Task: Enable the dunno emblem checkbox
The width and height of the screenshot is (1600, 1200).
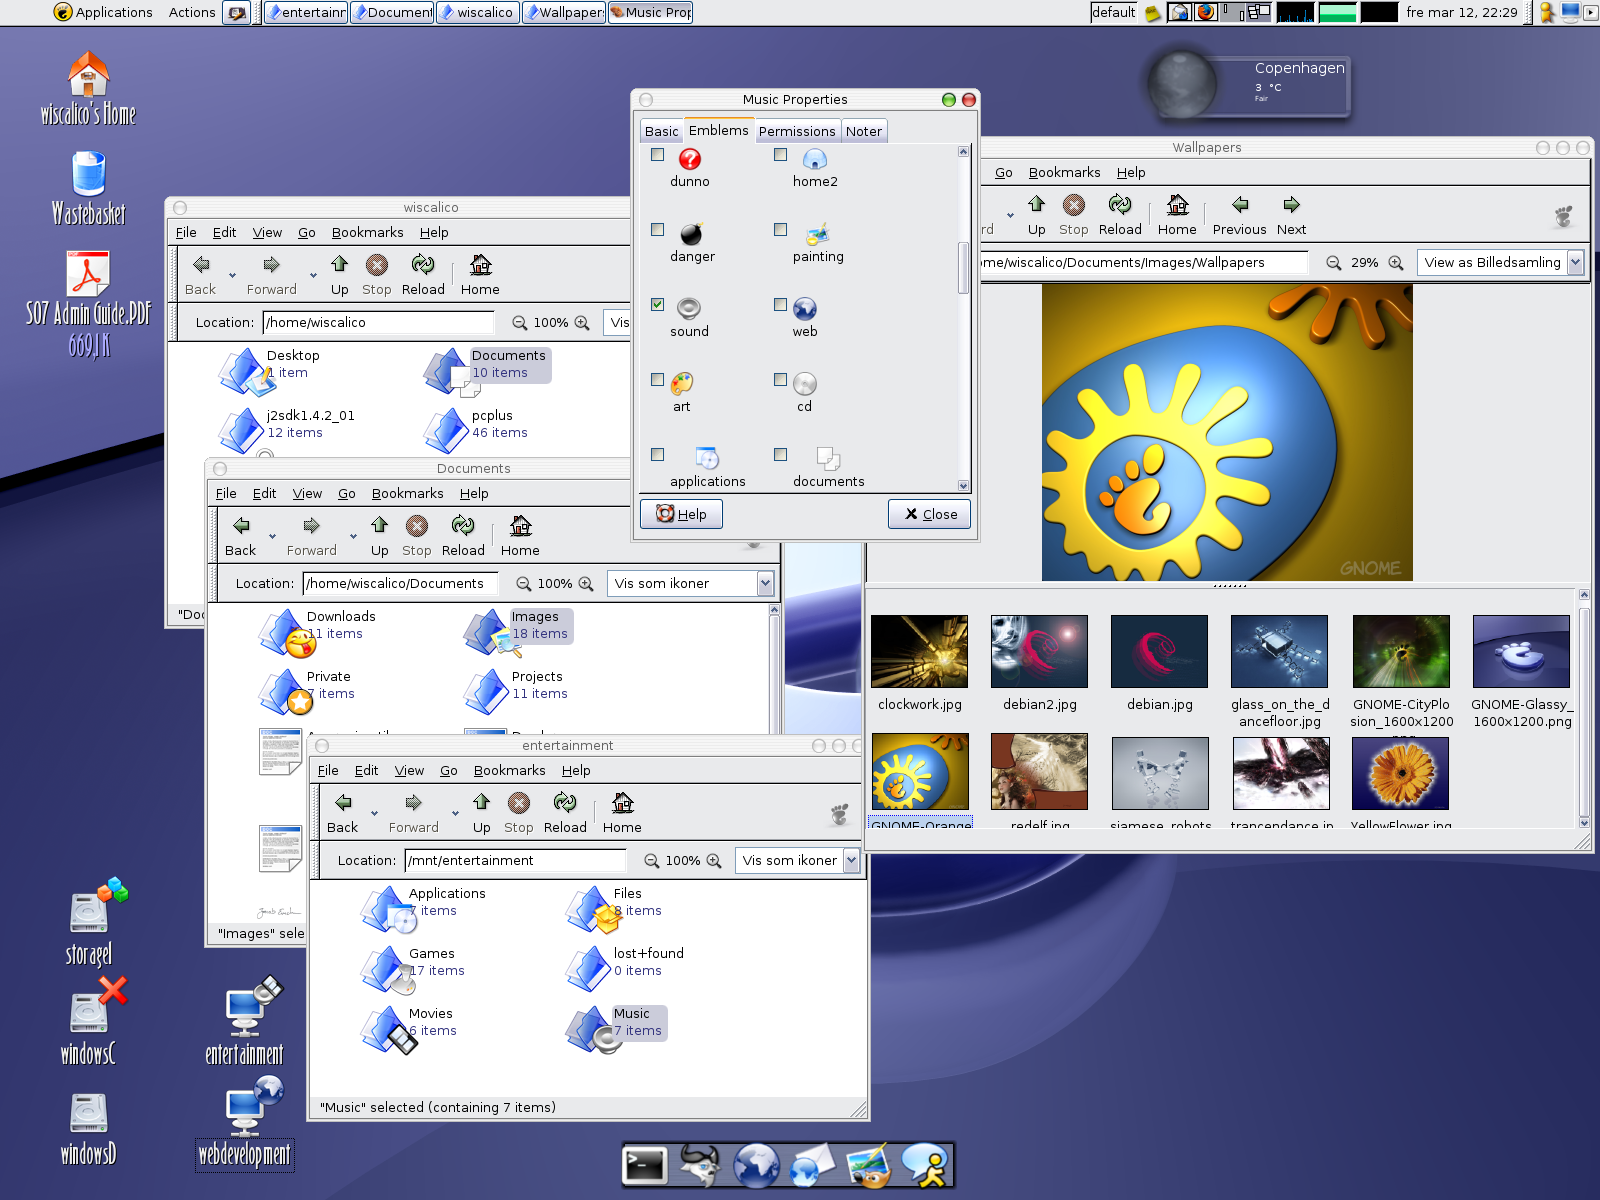Action: coord(657,155)
